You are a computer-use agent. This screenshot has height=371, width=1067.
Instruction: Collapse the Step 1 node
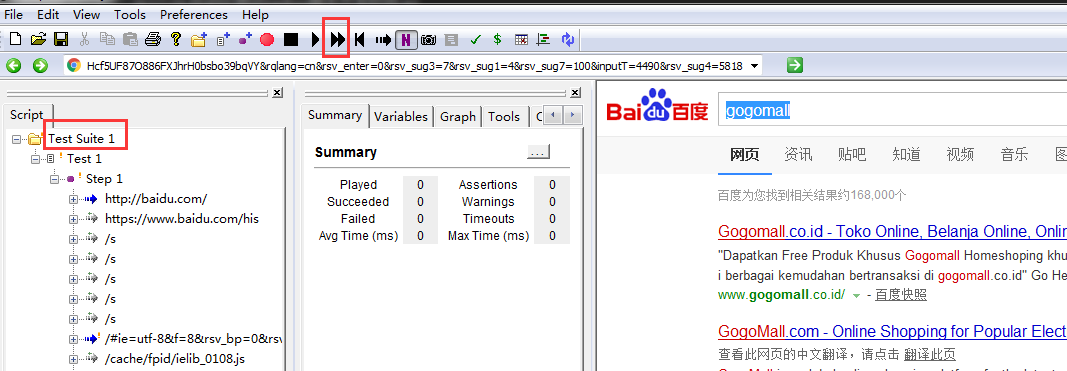(54, 179)
